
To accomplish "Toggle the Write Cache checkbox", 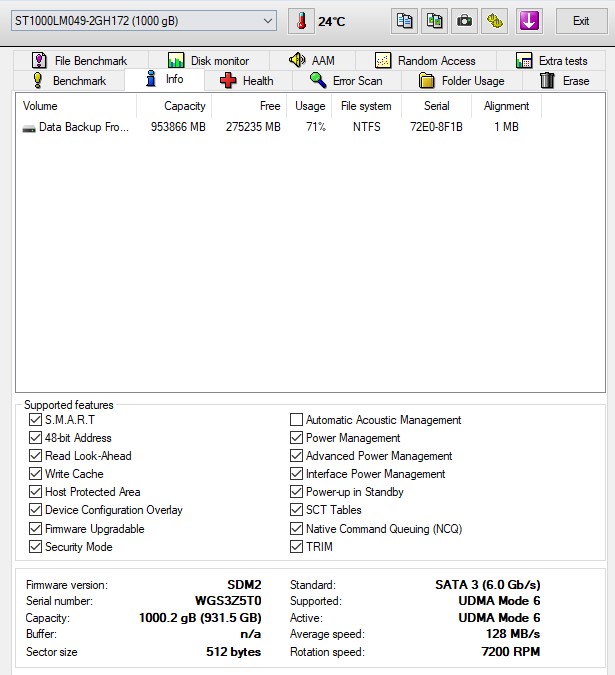I will point(35,474).
